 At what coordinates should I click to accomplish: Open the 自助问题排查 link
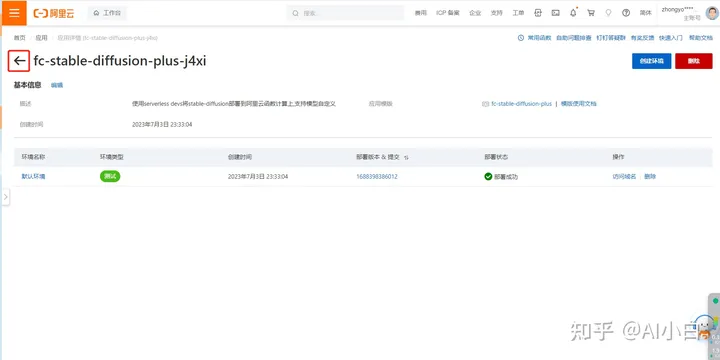tap(574, 38)
